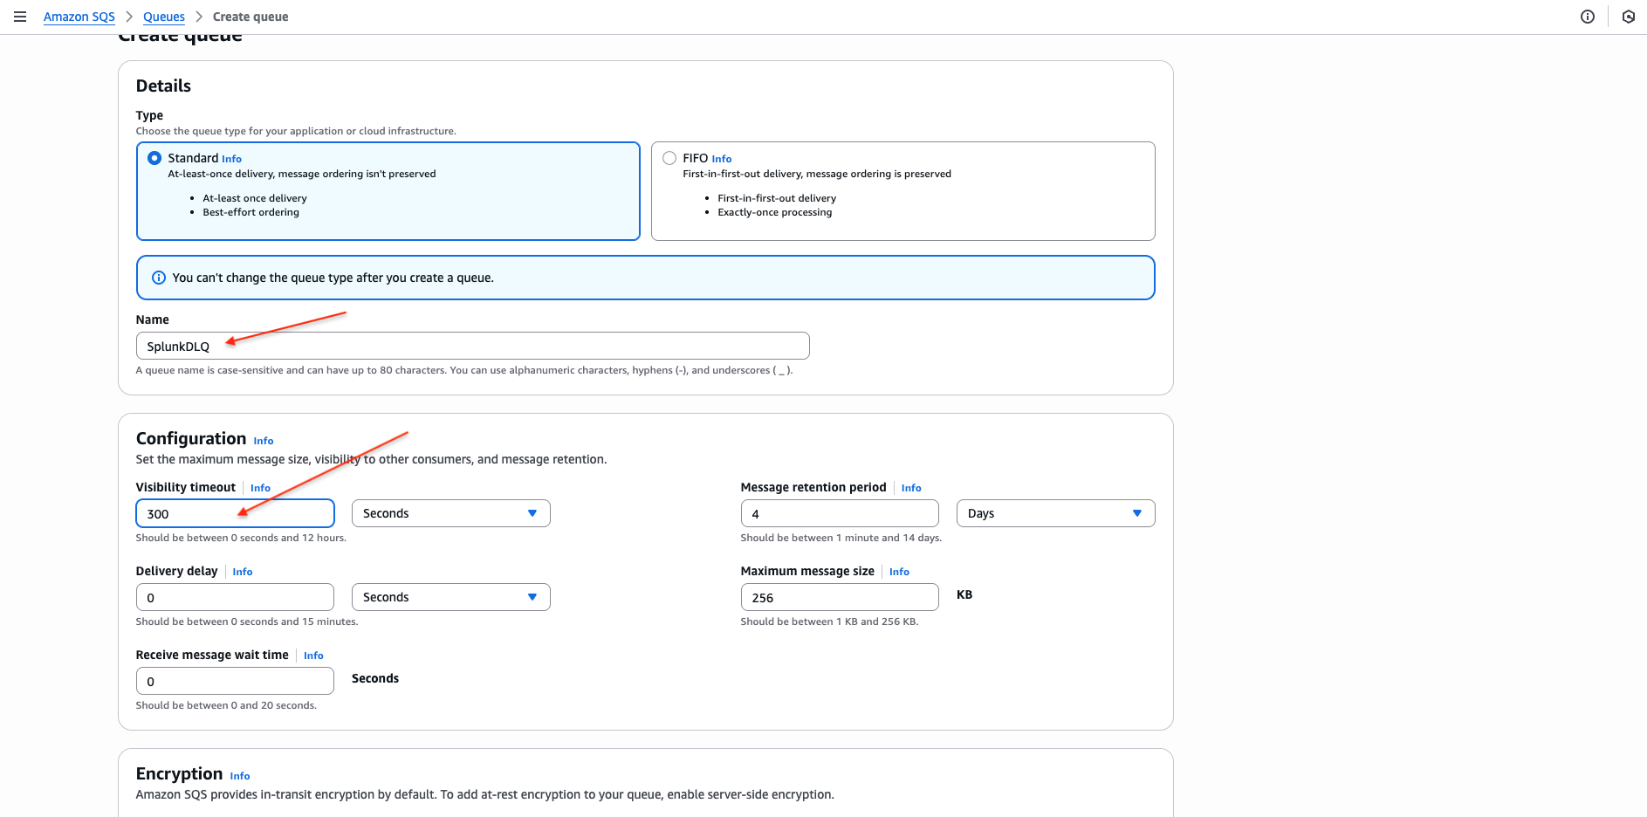Click the queue Name input field

(x=472, y=346)
